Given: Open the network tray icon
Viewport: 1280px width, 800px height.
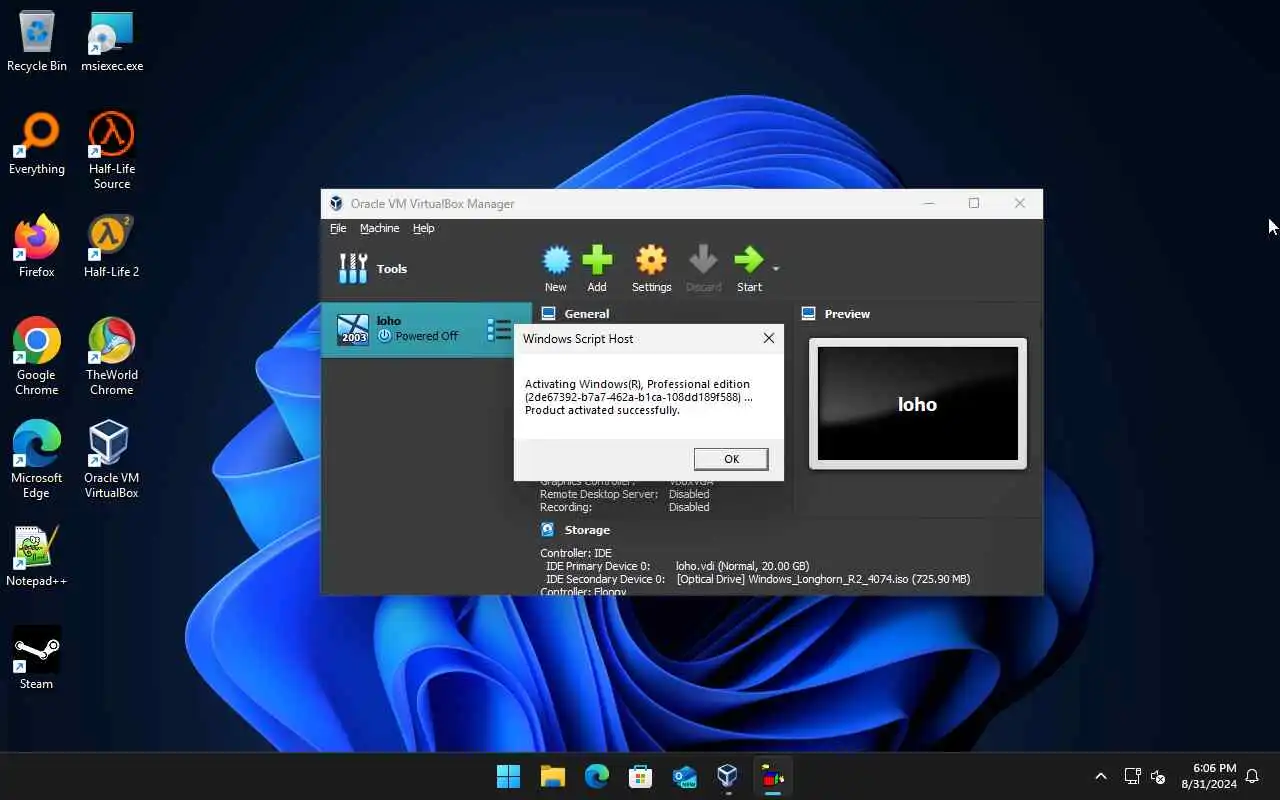Looking at the screenshot, I should (x=1132, y=776).
